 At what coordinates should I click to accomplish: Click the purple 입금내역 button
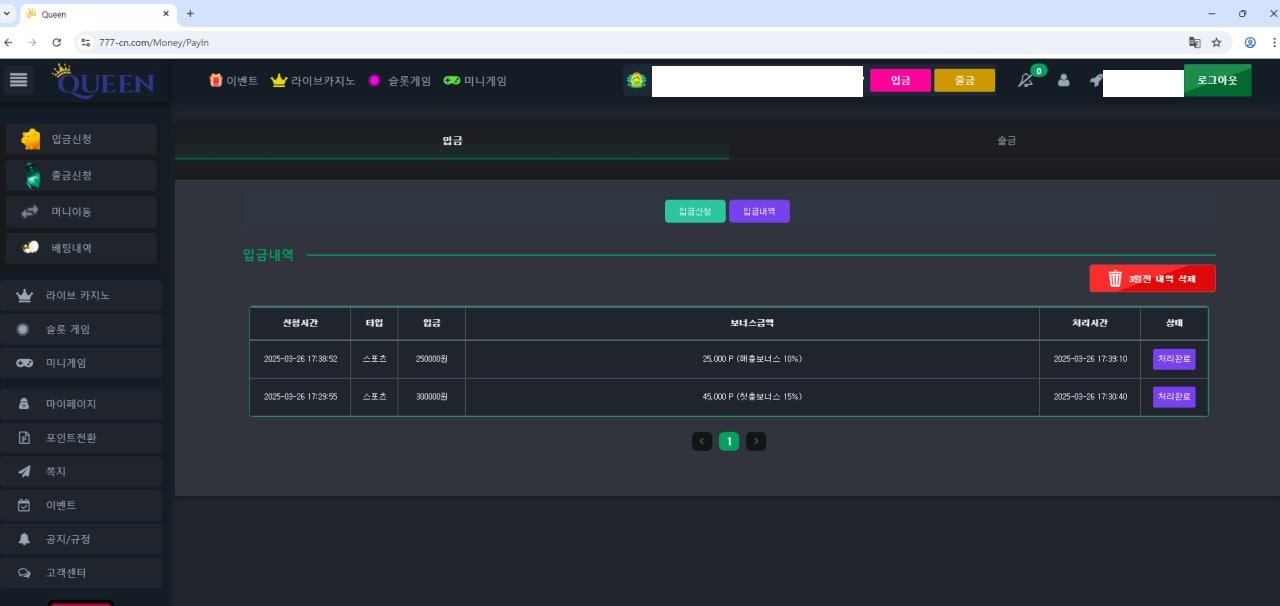tap(759, 211)
